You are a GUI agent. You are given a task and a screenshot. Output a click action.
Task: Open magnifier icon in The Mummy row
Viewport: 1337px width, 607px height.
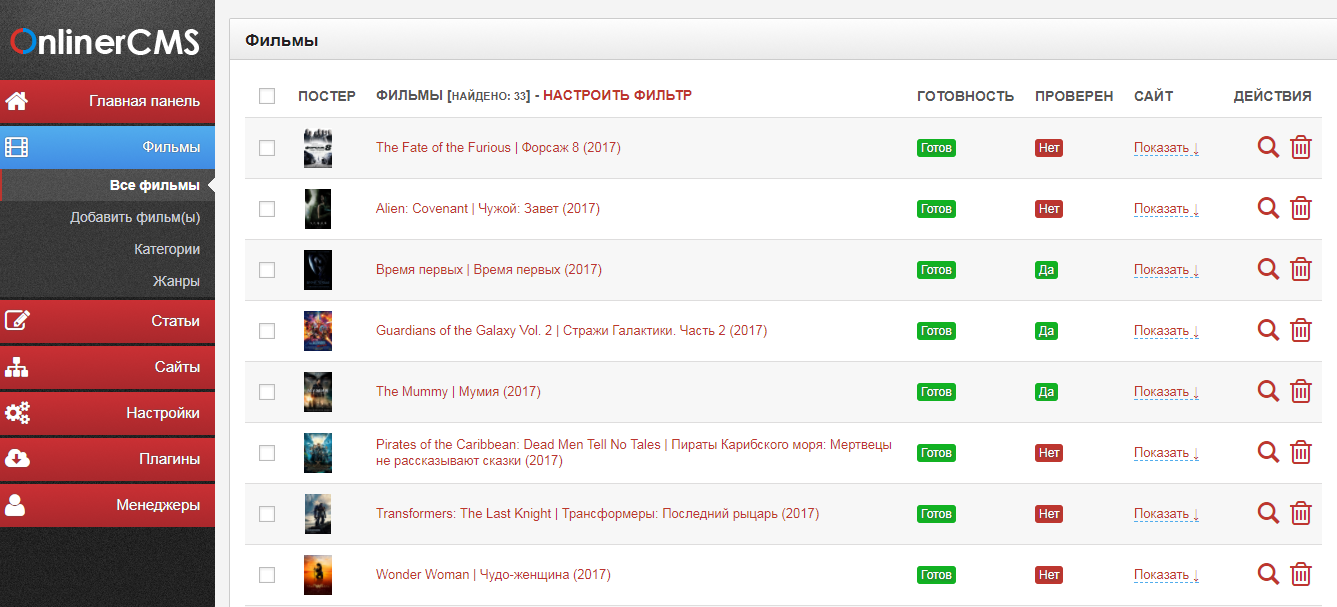tap(1268, 392)
